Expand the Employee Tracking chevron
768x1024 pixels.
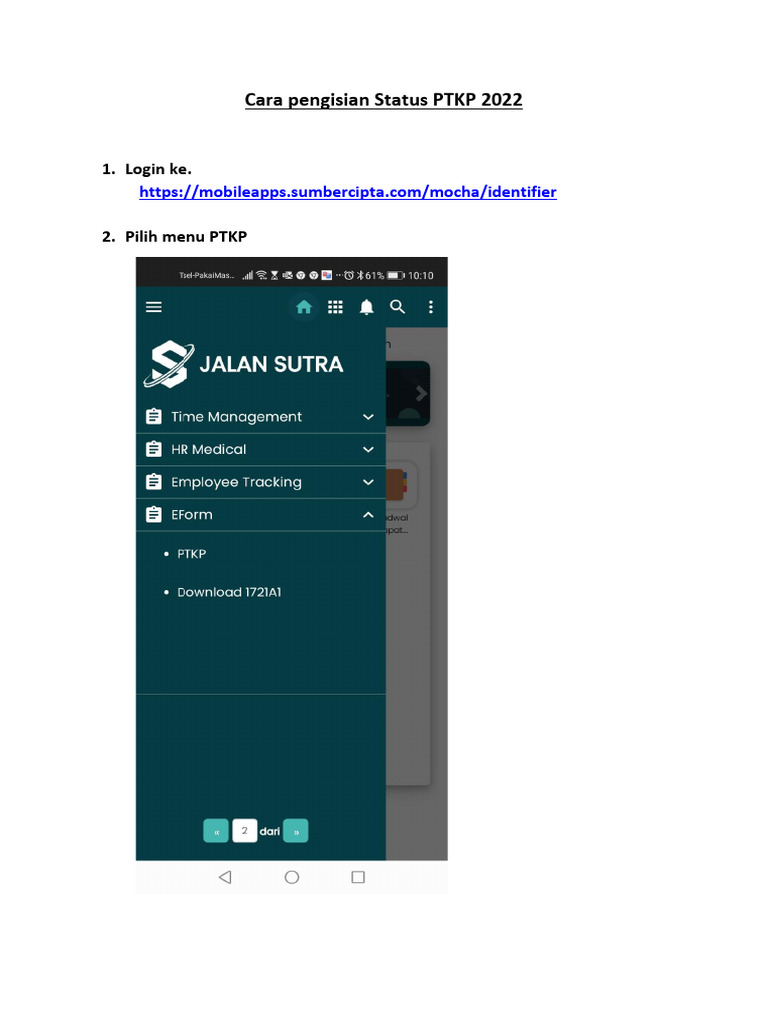(368, 482)
